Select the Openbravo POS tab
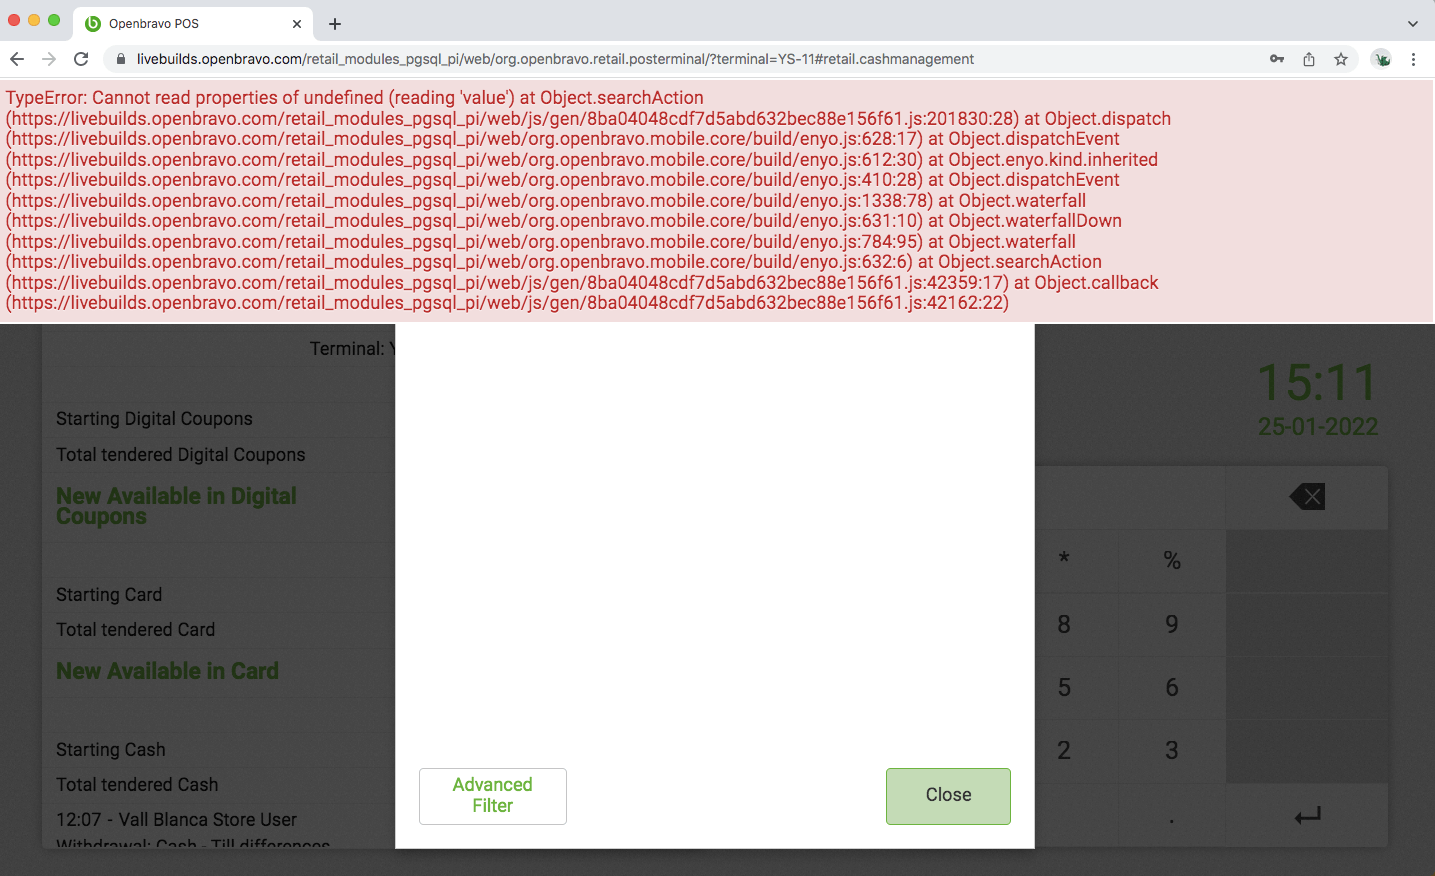 tap(195, 23)
